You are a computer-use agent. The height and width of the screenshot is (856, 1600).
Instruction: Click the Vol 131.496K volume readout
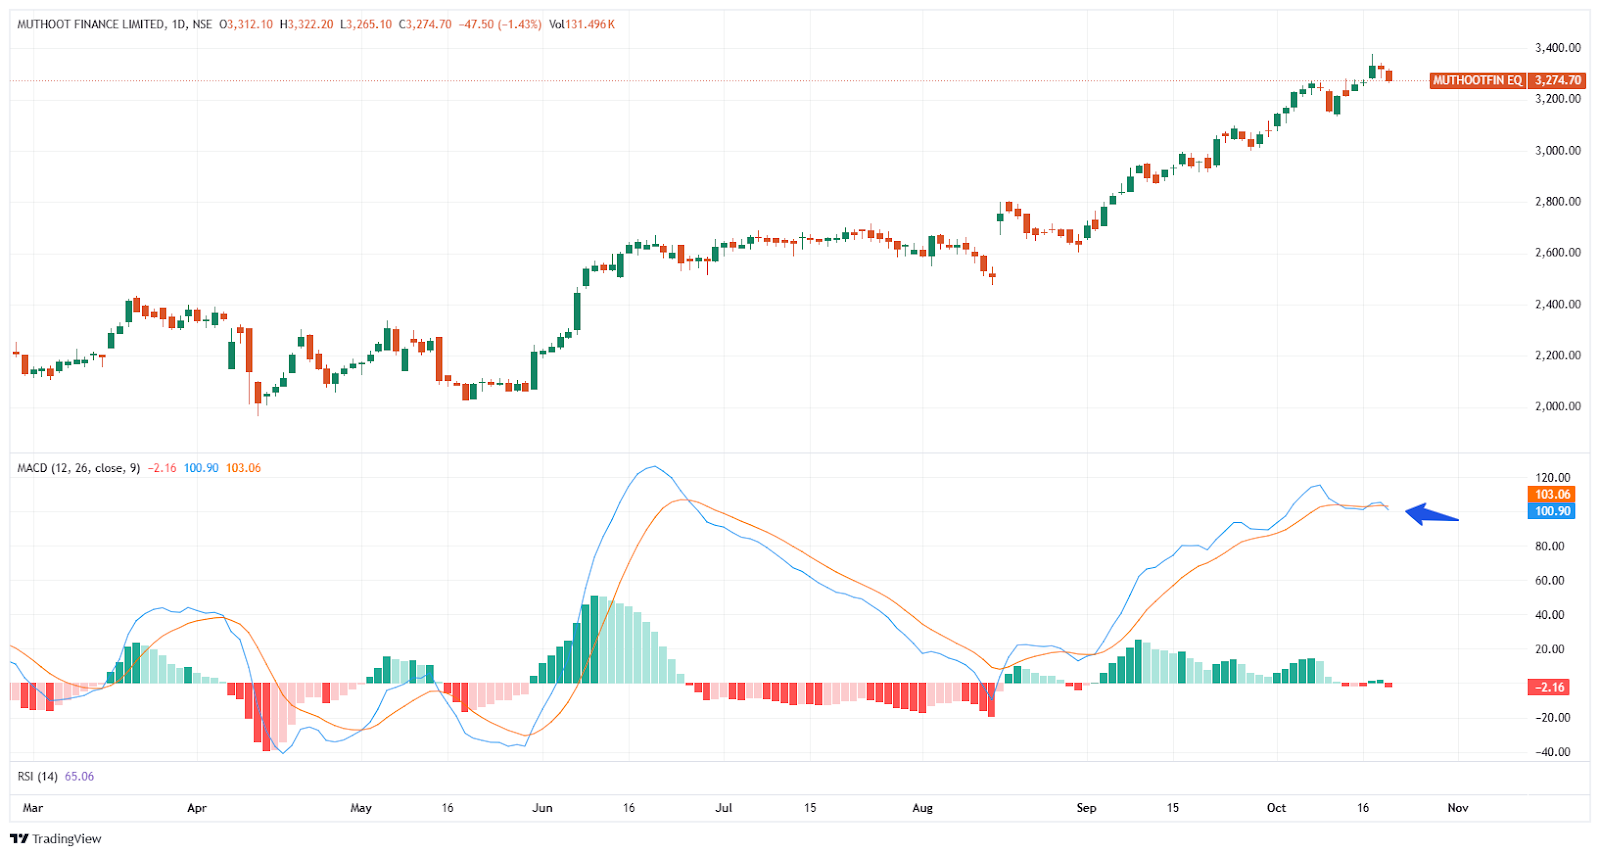click(x=582, y=24)
